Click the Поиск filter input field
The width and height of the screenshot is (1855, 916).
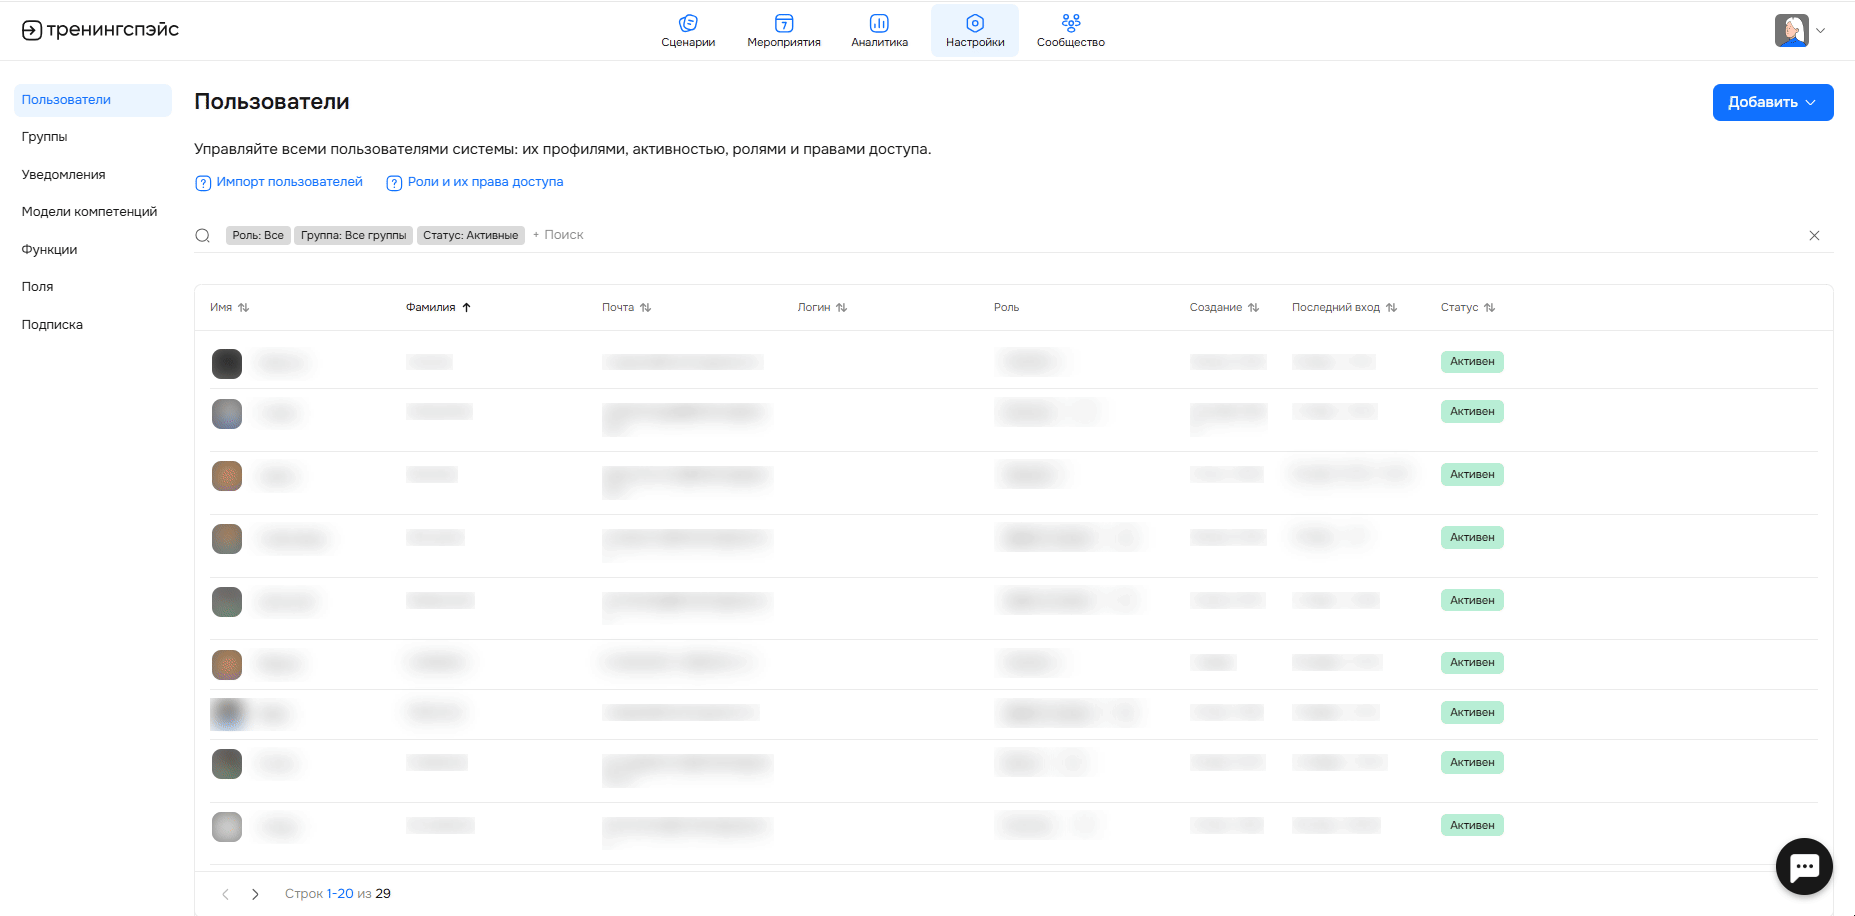coord(564,236)
